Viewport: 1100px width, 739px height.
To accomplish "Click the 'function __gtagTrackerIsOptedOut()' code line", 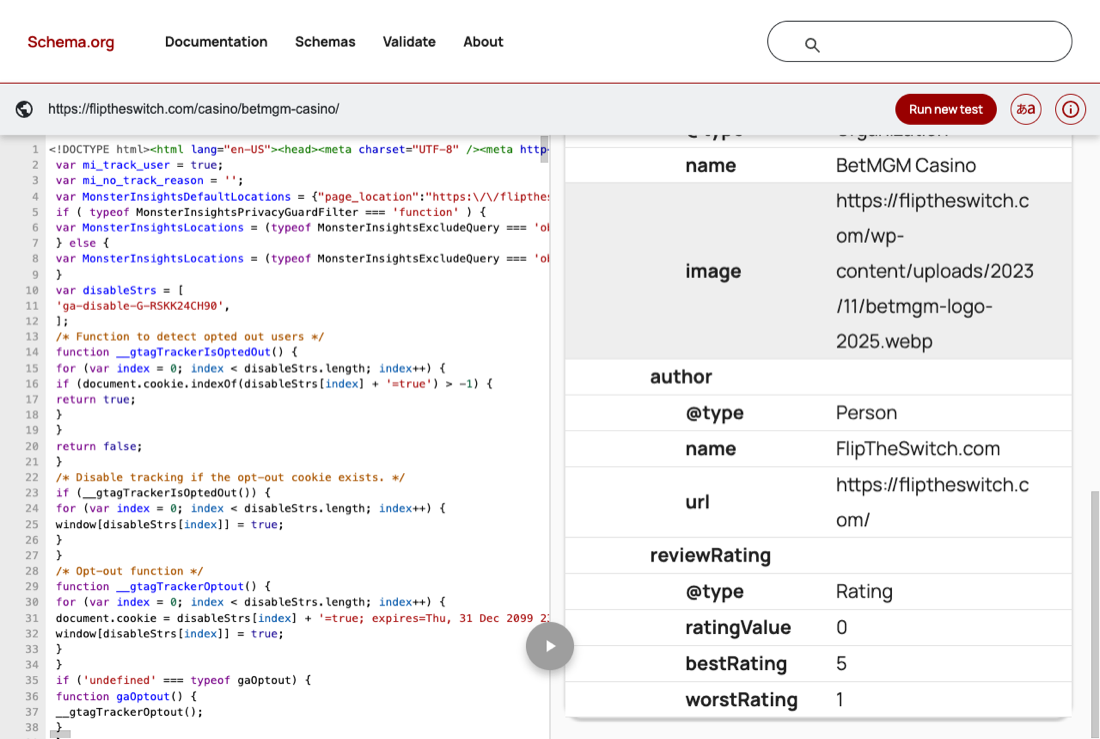I will pos(176,352).
